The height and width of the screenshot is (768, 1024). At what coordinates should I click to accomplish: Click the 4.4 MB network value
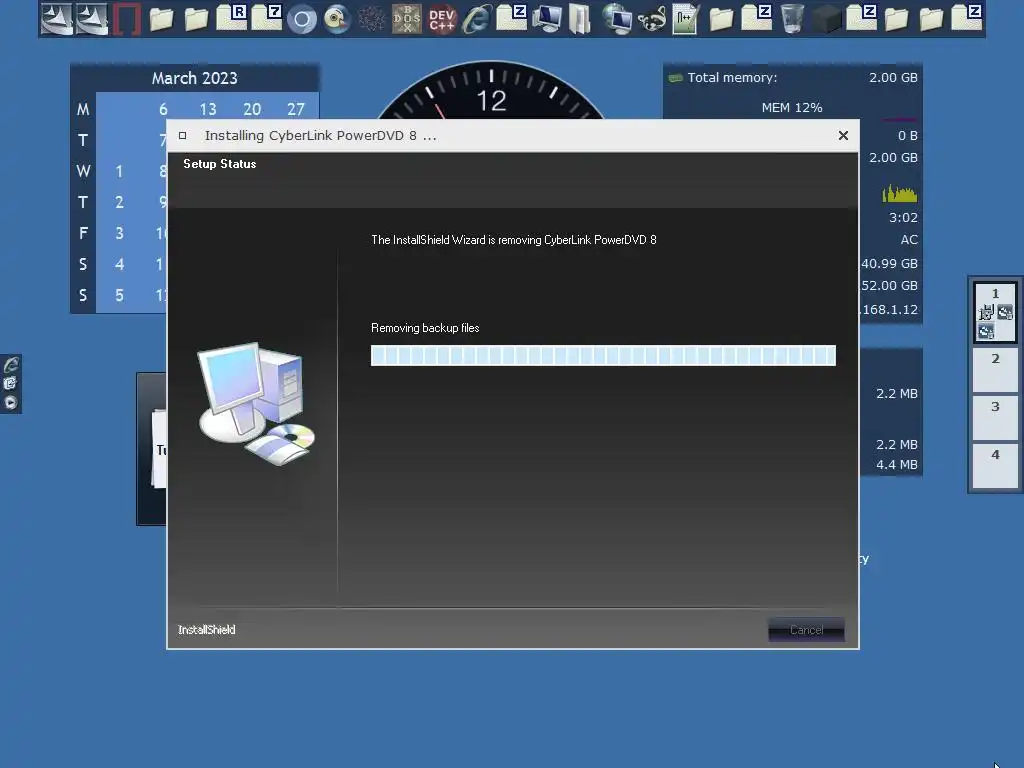(x=897, y=464)
